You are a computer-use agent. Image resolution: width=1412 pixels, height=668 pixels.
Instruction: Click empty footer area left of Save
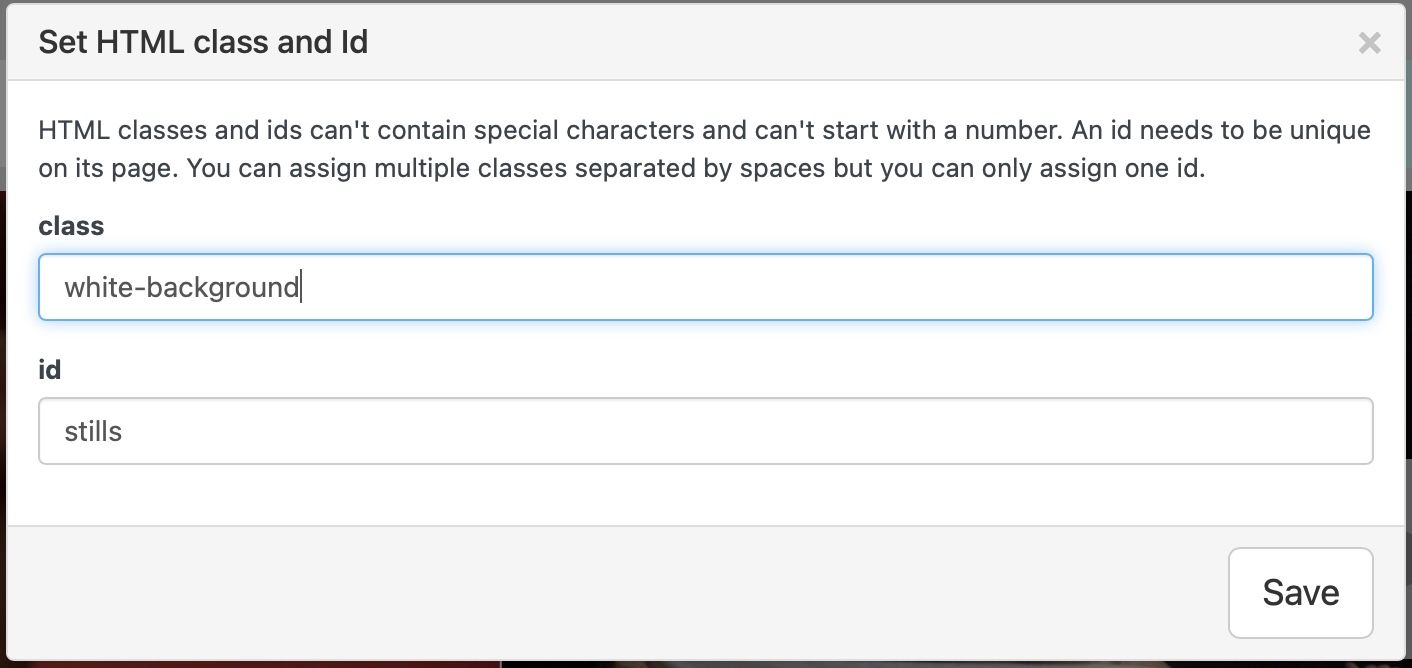pos(600,593)
